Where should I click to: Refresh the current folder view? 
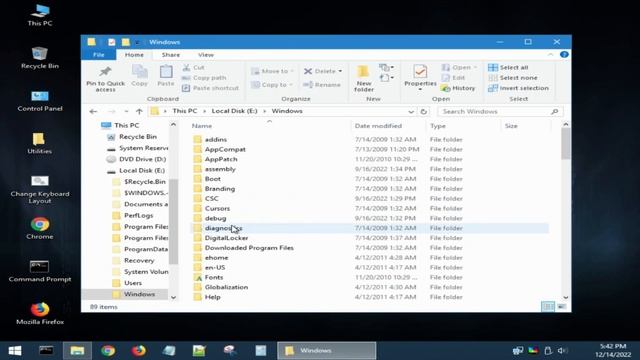[x=424, y=111]
